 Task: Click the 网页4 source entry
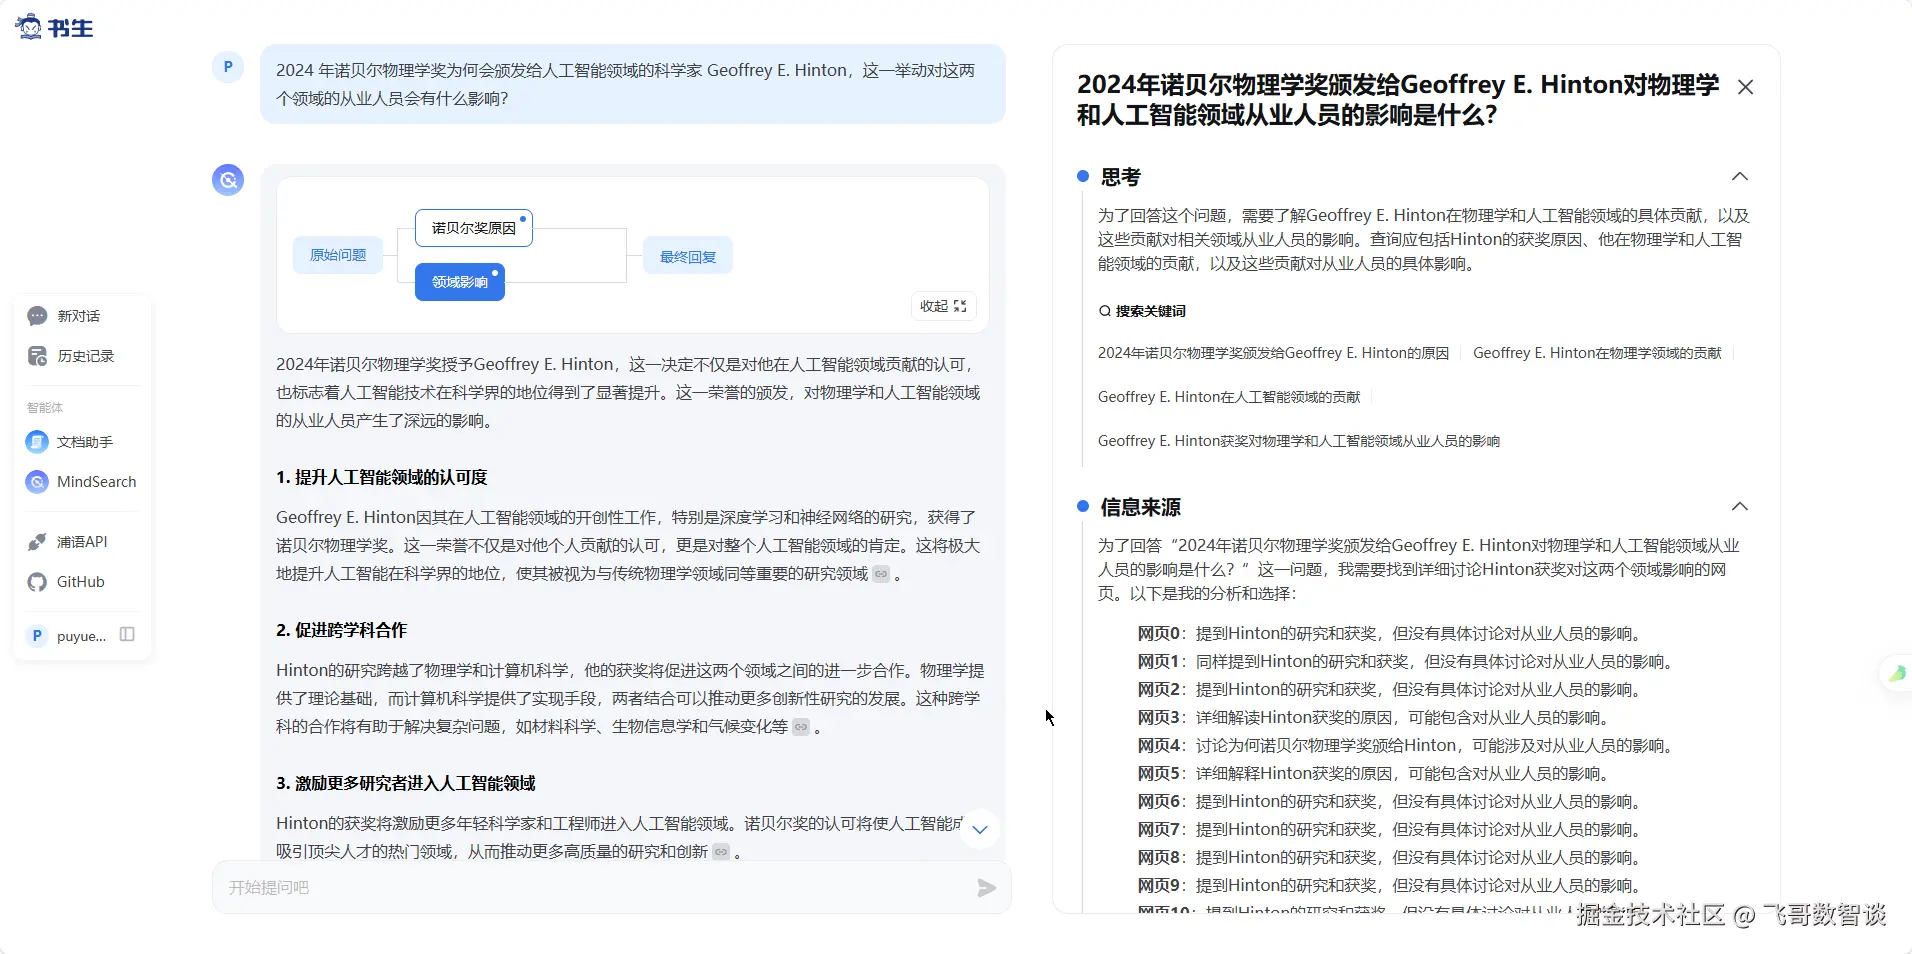1407,746
